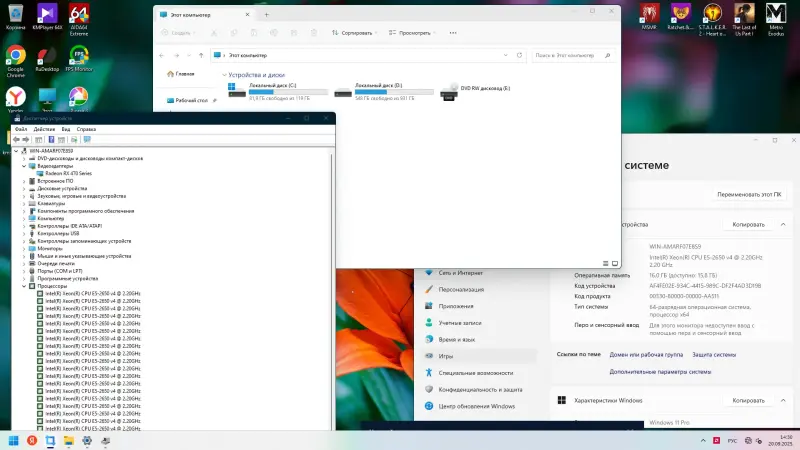This screenshot has width=800, height=450.
Task: Click the Локальный диск (D:) capacity bar
Action: click(394, 92)
